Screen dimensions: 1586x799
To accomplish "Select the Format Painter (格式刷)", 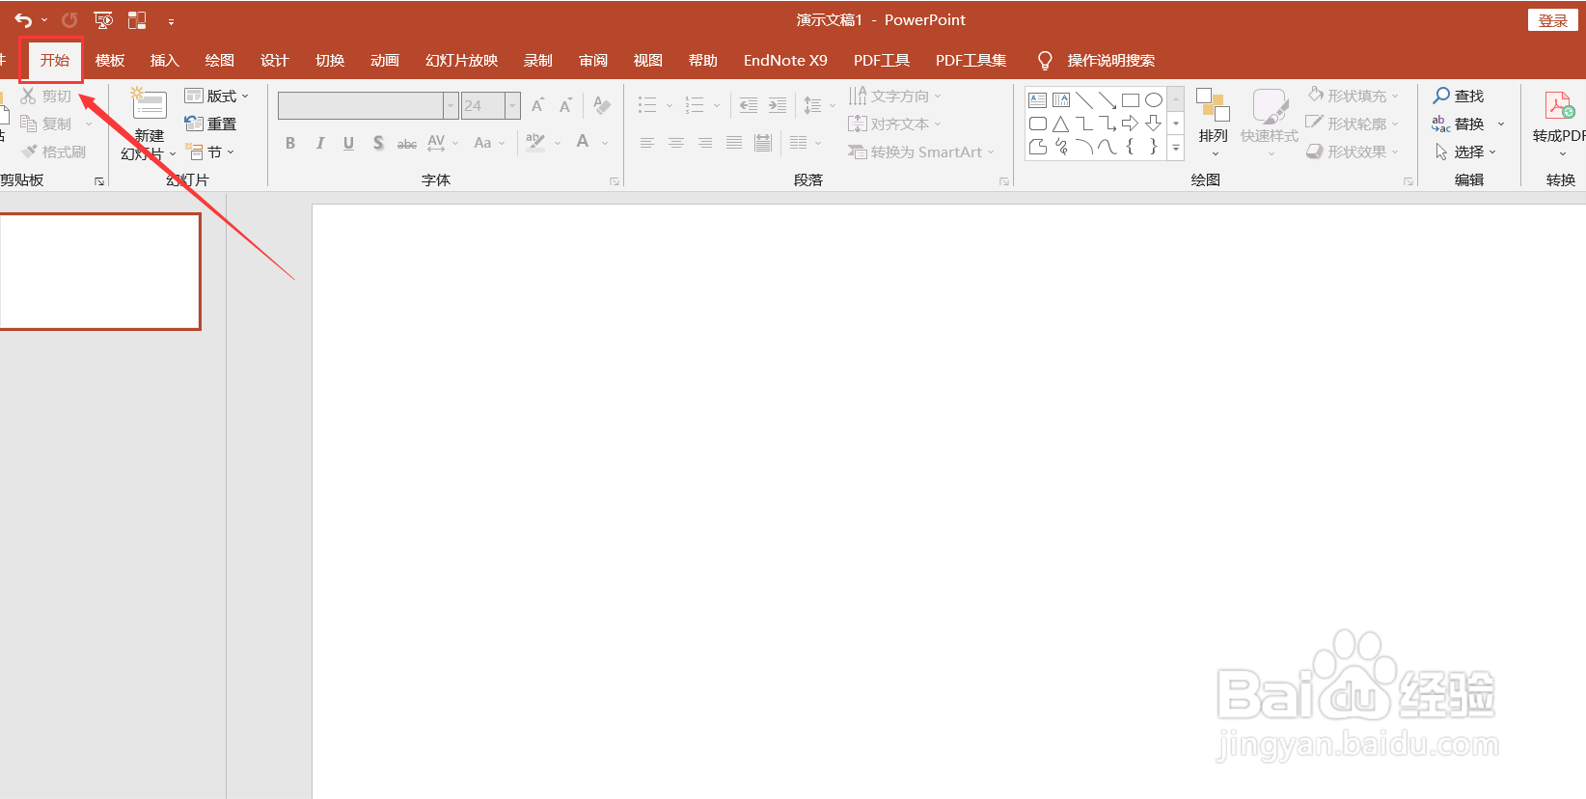I will coord(53,152).
